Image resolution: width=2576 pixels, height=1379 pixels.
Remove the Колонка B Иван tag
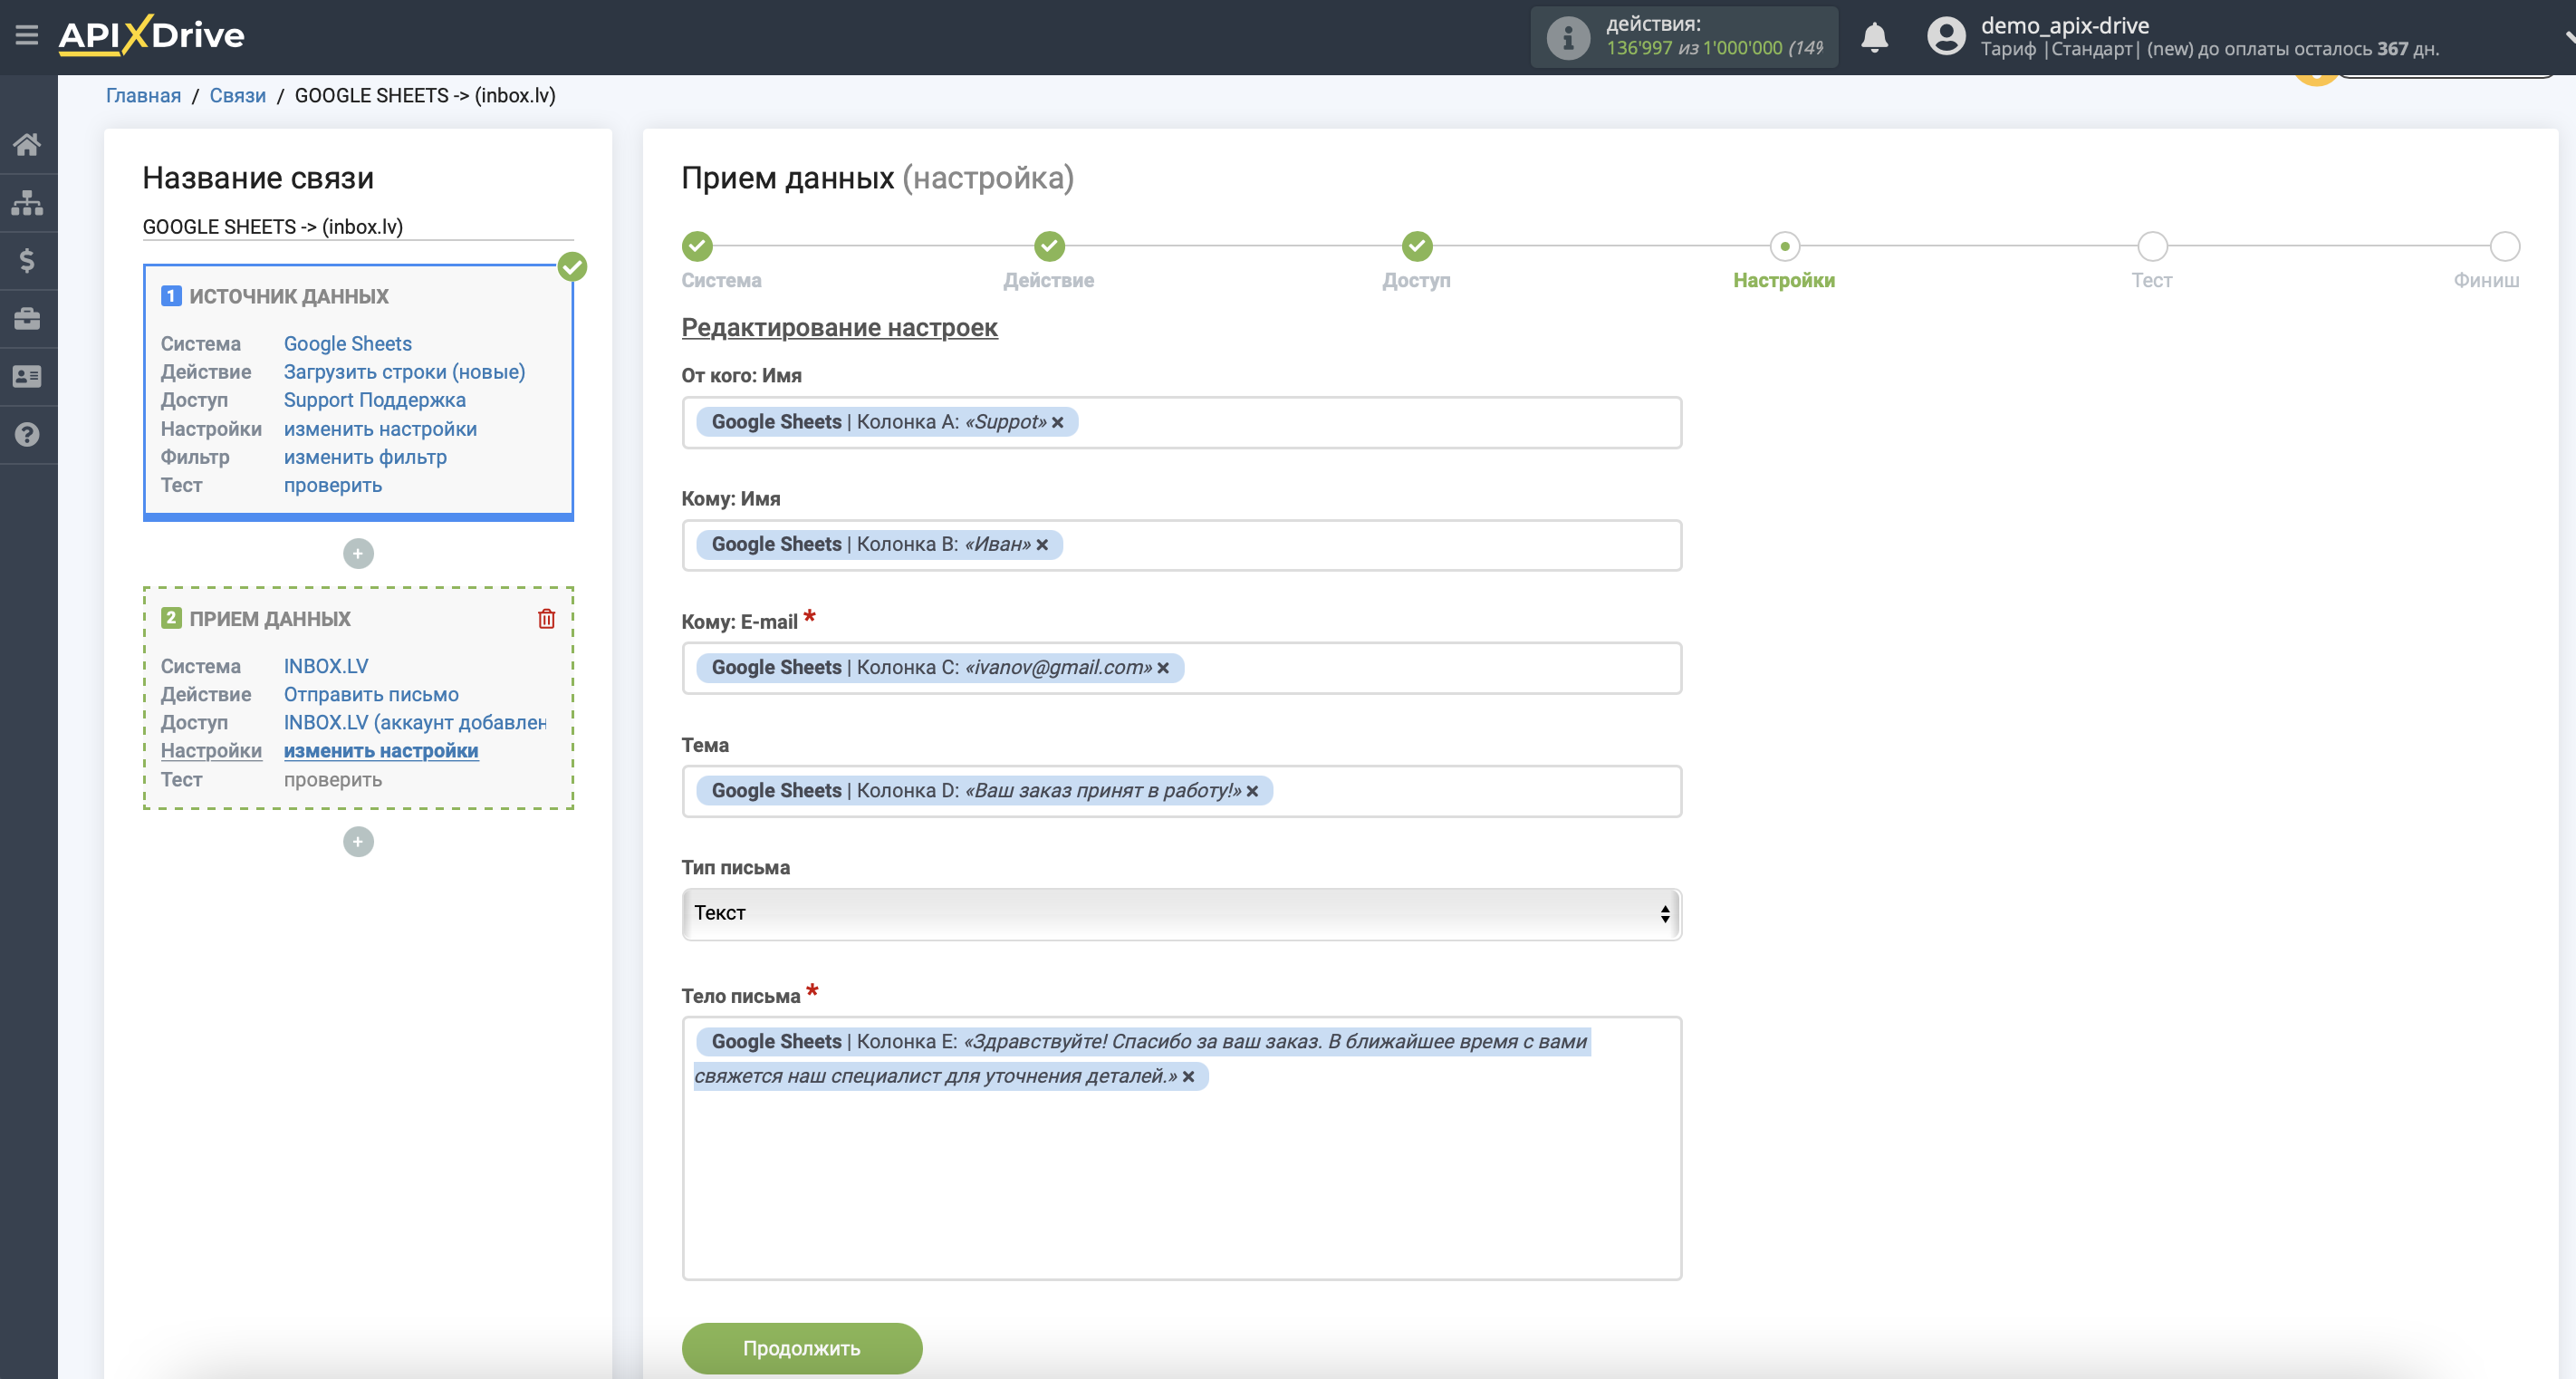point(1042,545)
